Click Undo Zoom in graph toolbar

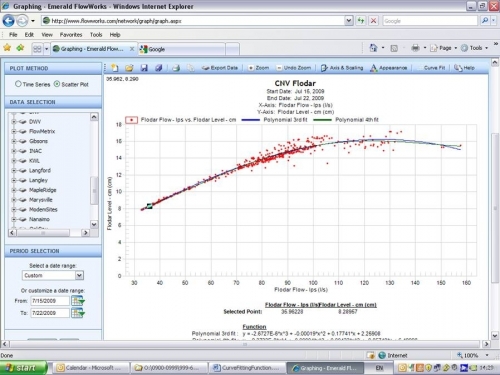click(294, 68)
